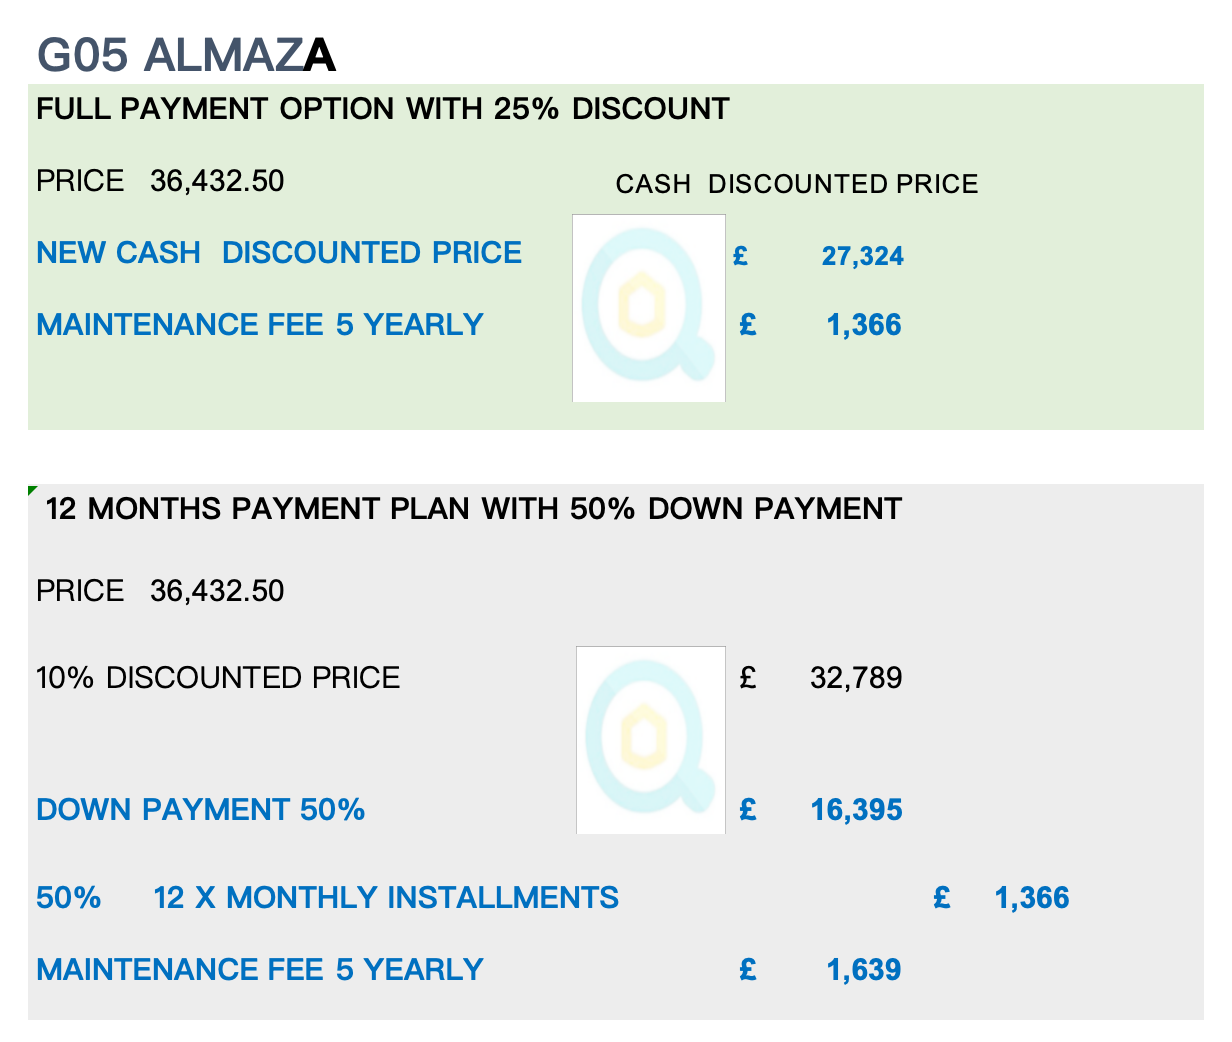Click the MAINTENANCE FEE 5 YEARLY label in the grey section
Screen dimensions: 1232x1042
(260, 969)
